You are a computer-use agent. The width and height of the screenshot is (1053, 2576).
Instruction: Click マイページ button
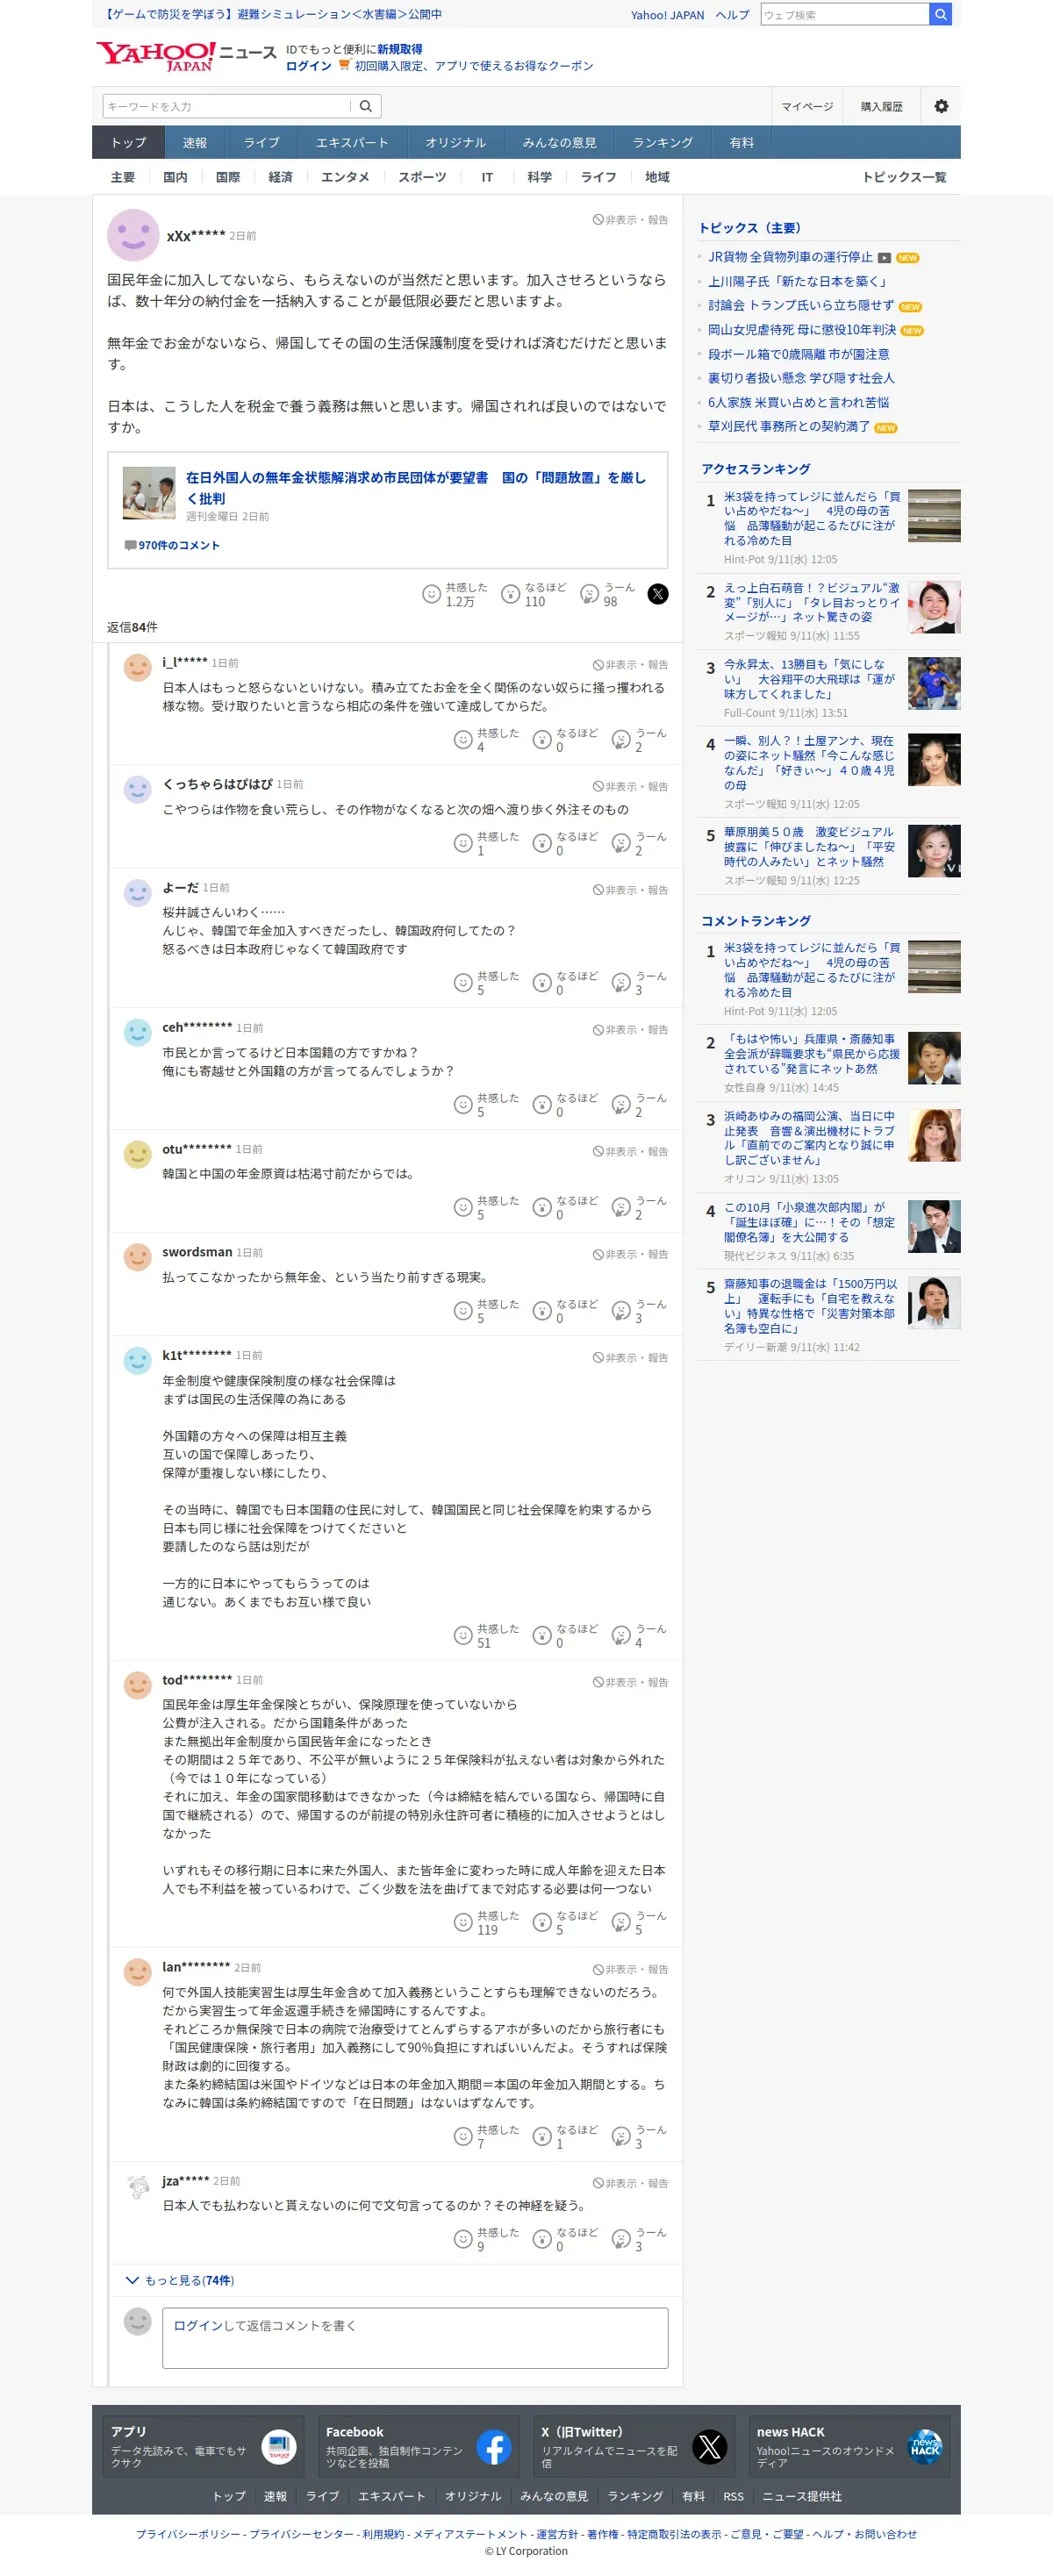pos(807,106)
